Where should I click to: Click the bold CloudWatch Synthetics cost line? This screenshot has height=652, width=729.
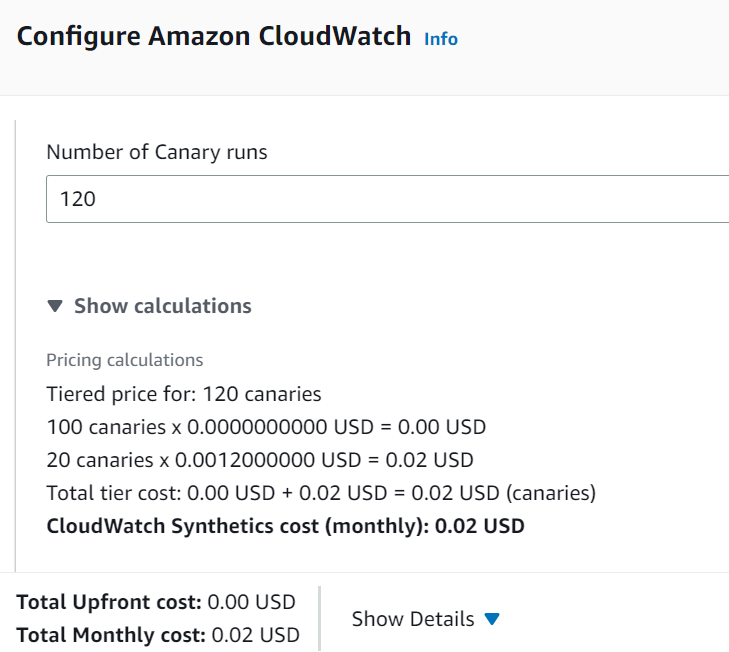coord(285,526)
